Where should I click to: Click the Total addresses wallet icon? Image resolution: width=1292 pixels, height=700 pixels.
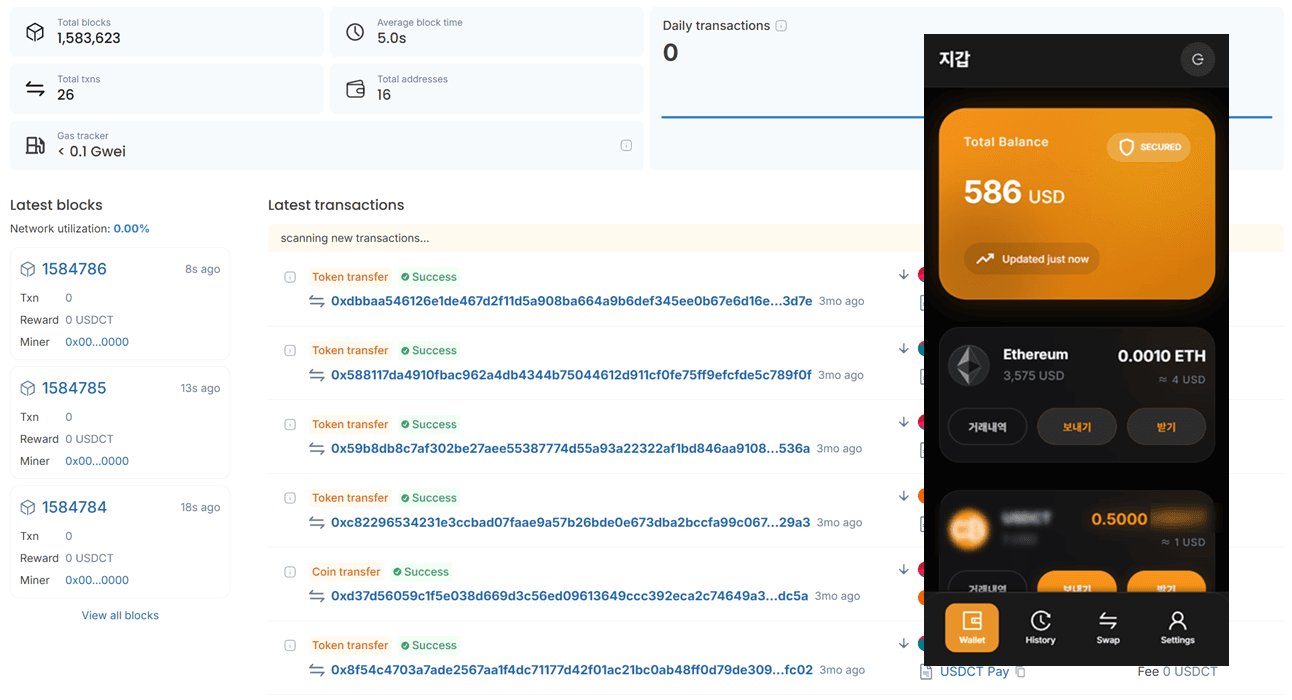click(355, 89)
